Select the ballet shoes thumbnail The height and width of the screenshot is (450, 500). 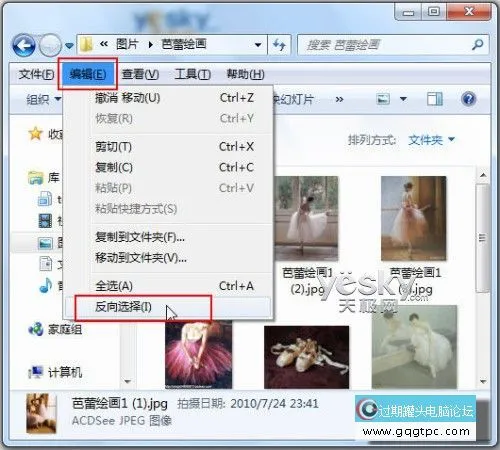(x=307, y=357)
